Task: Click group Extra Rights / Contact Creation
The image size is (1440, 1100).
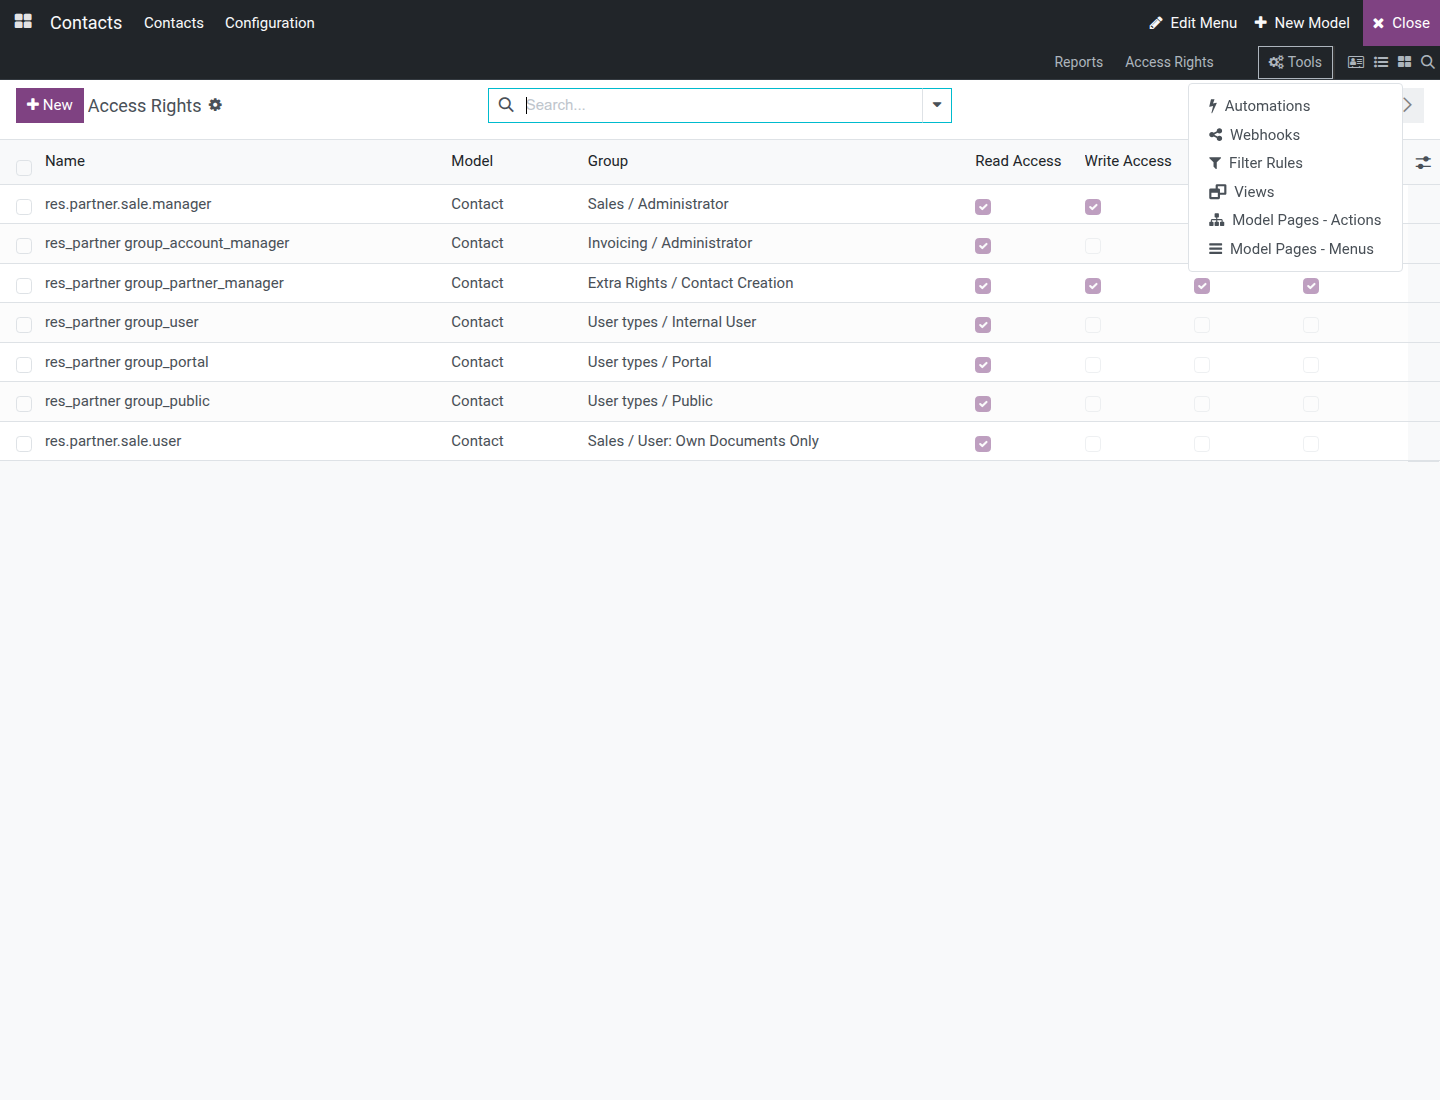Action: [x=690, y=283]
